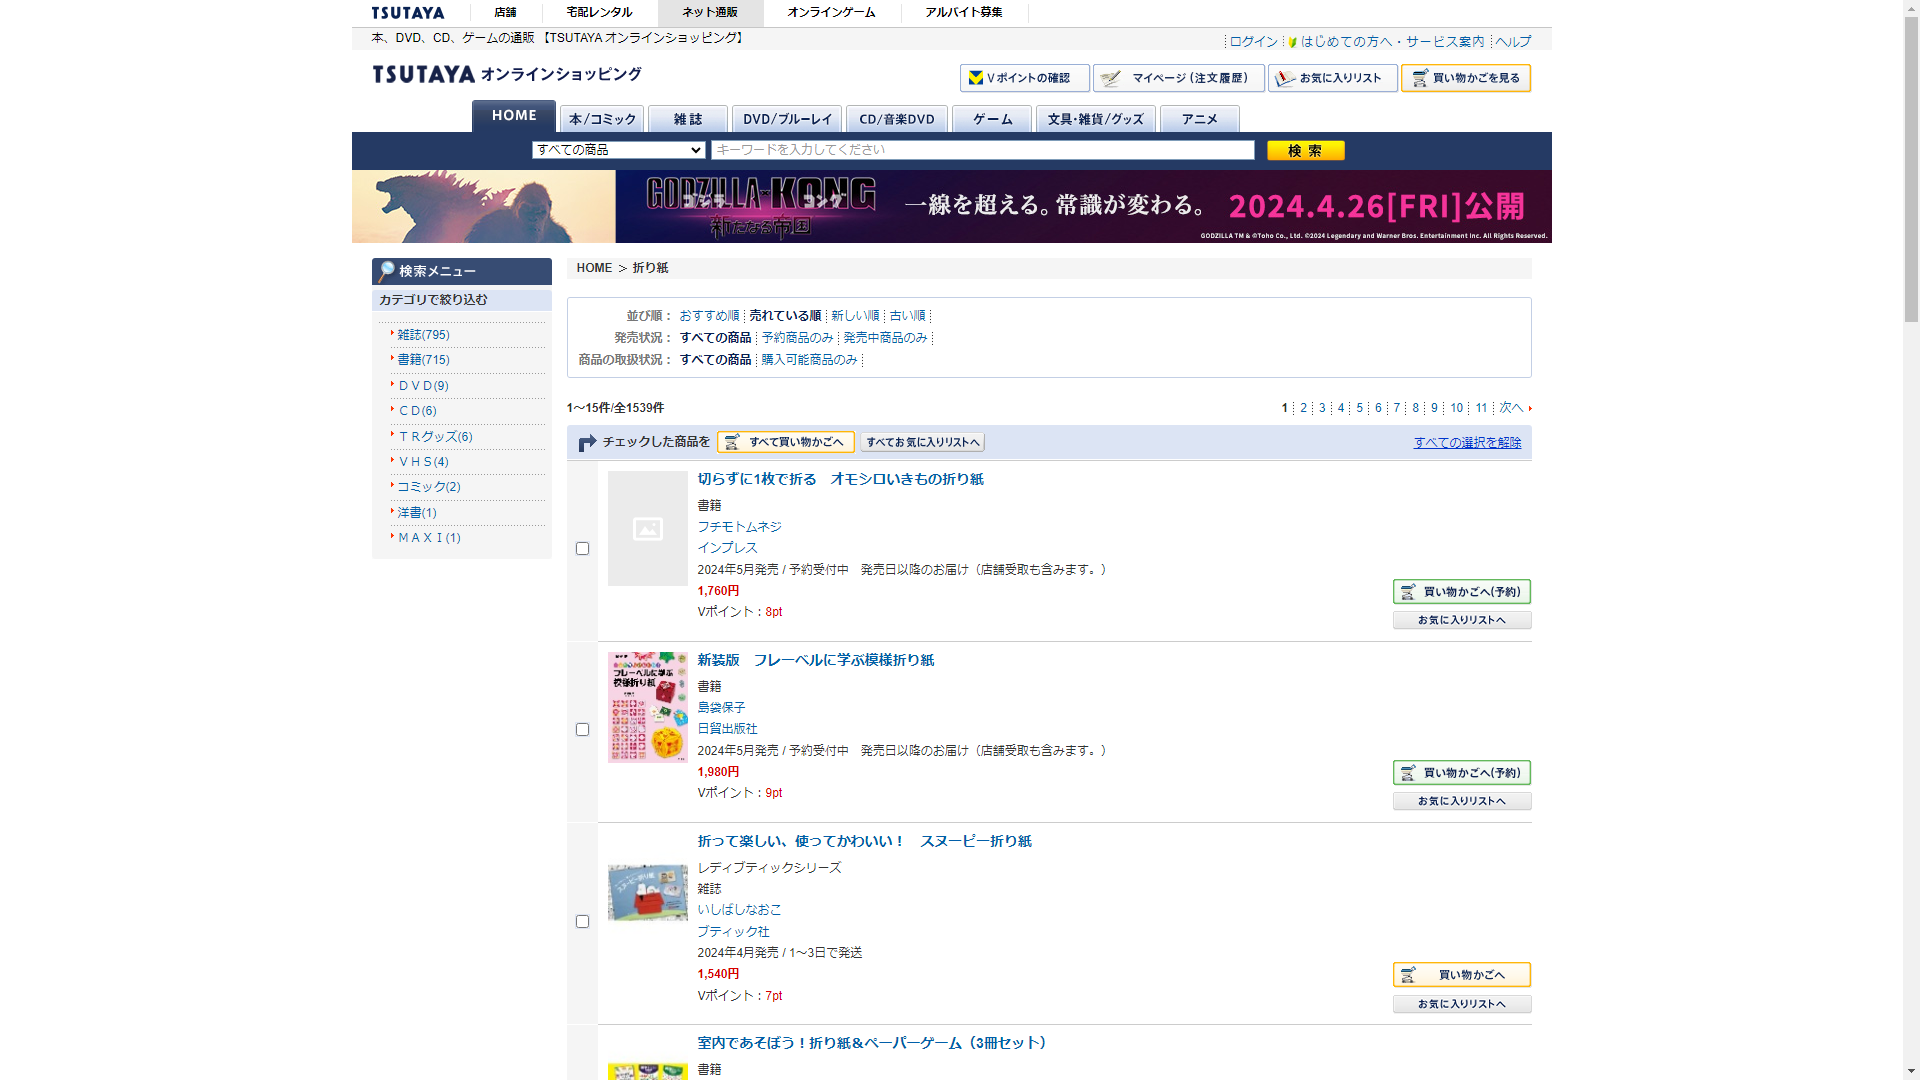
Task: Open the CD/音楽DVD tab
Action: [x=897, y=119]
